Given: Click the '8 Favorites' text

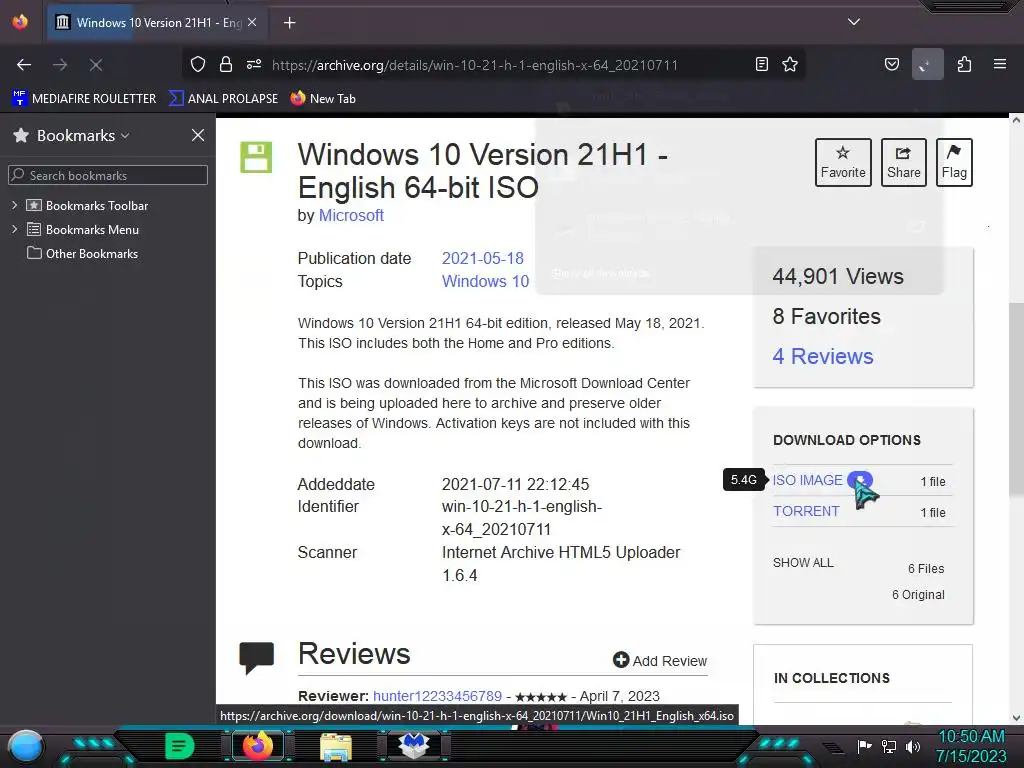Looking at the screenshot, I should (x=827, y=317).
